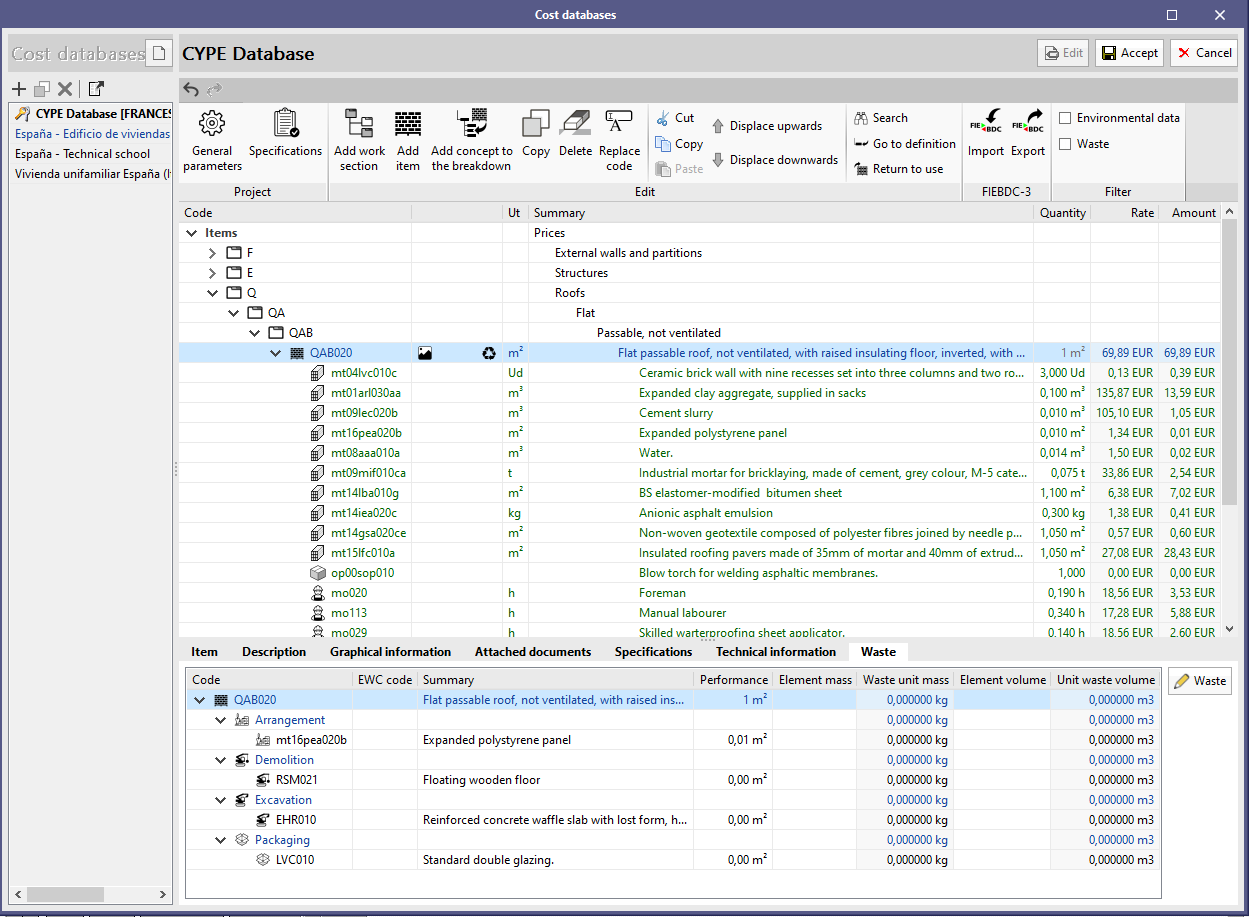Switch to the Item tab

[x=204, y=652]
